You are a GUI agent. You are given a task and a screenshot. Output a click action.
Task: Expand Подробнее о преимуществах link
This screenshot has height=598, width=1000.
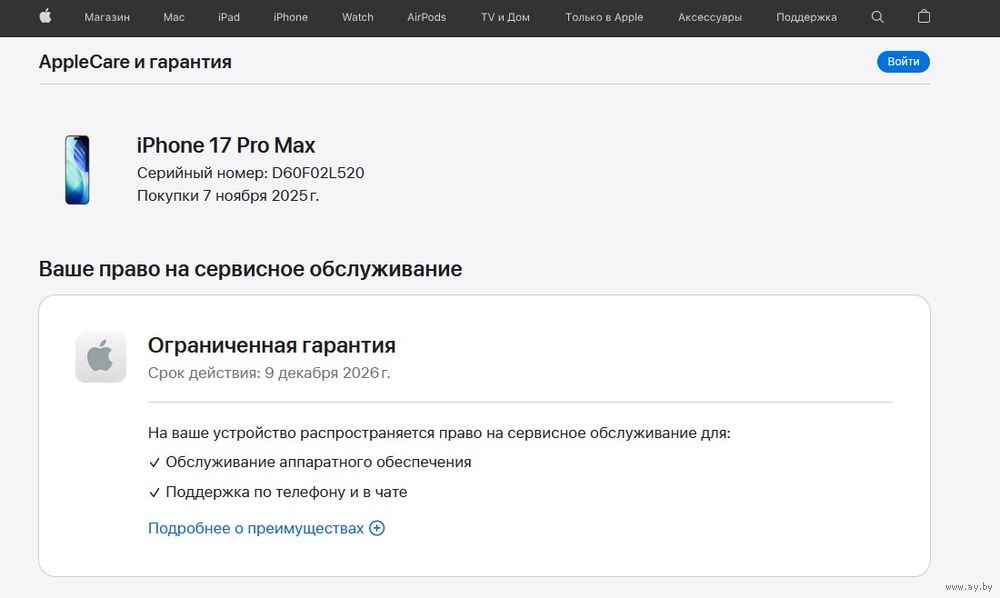pos(256,528)
